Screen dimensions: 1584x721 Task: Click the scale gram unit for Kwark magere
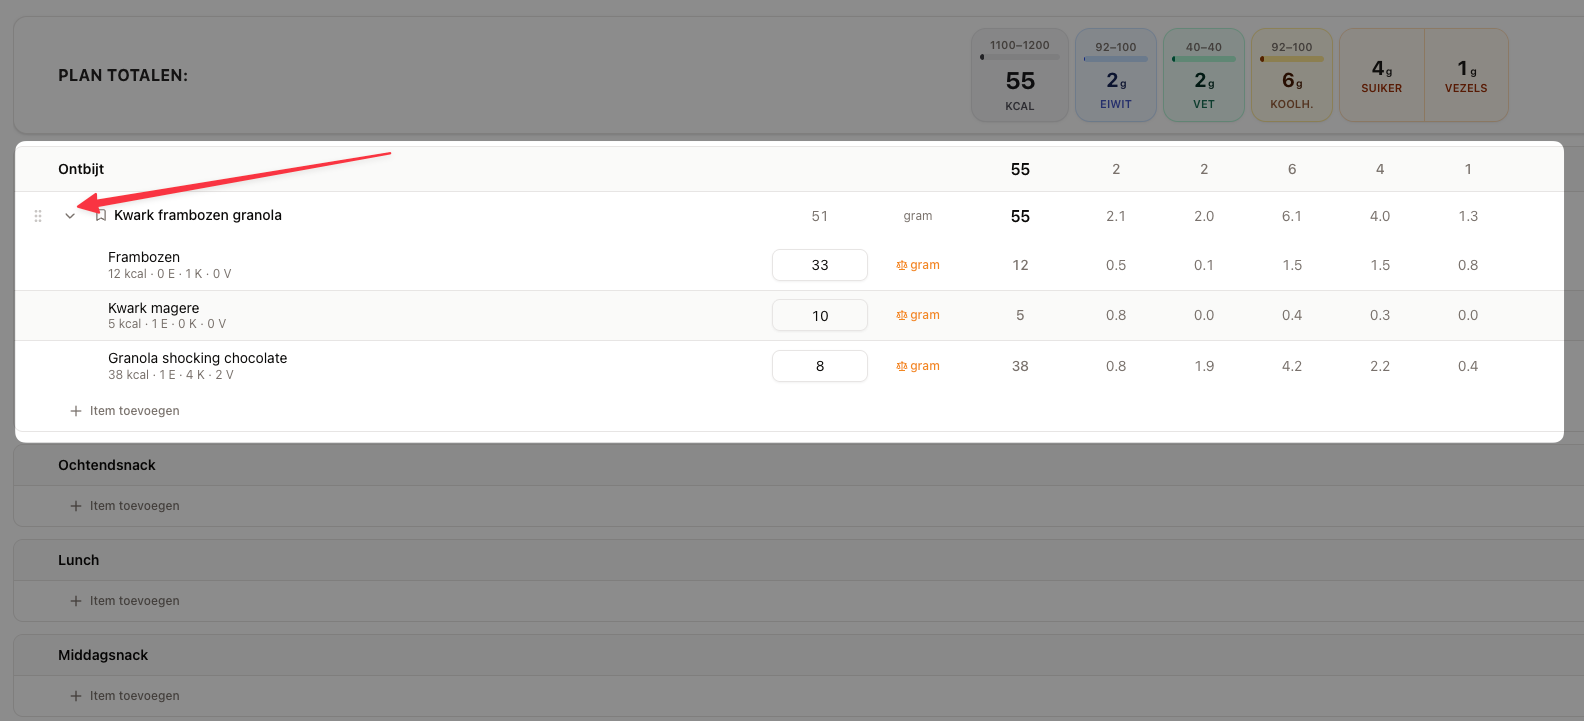[x=918, y=315]
